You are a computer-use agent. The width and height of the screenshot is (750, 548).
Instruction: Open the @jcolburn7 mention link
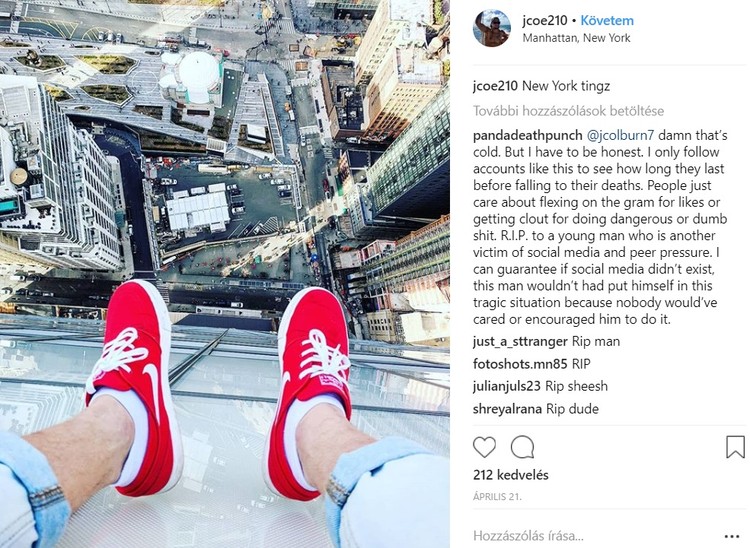point(620,135)
